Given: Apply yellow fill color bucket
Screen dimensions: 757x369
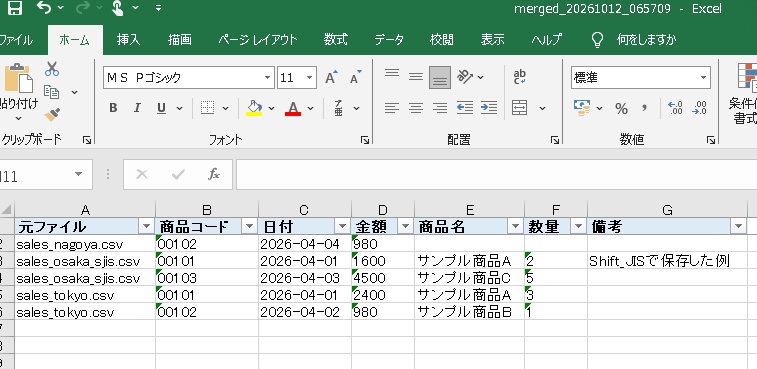Looking at the screenshot, I should [x=254, y=108].
